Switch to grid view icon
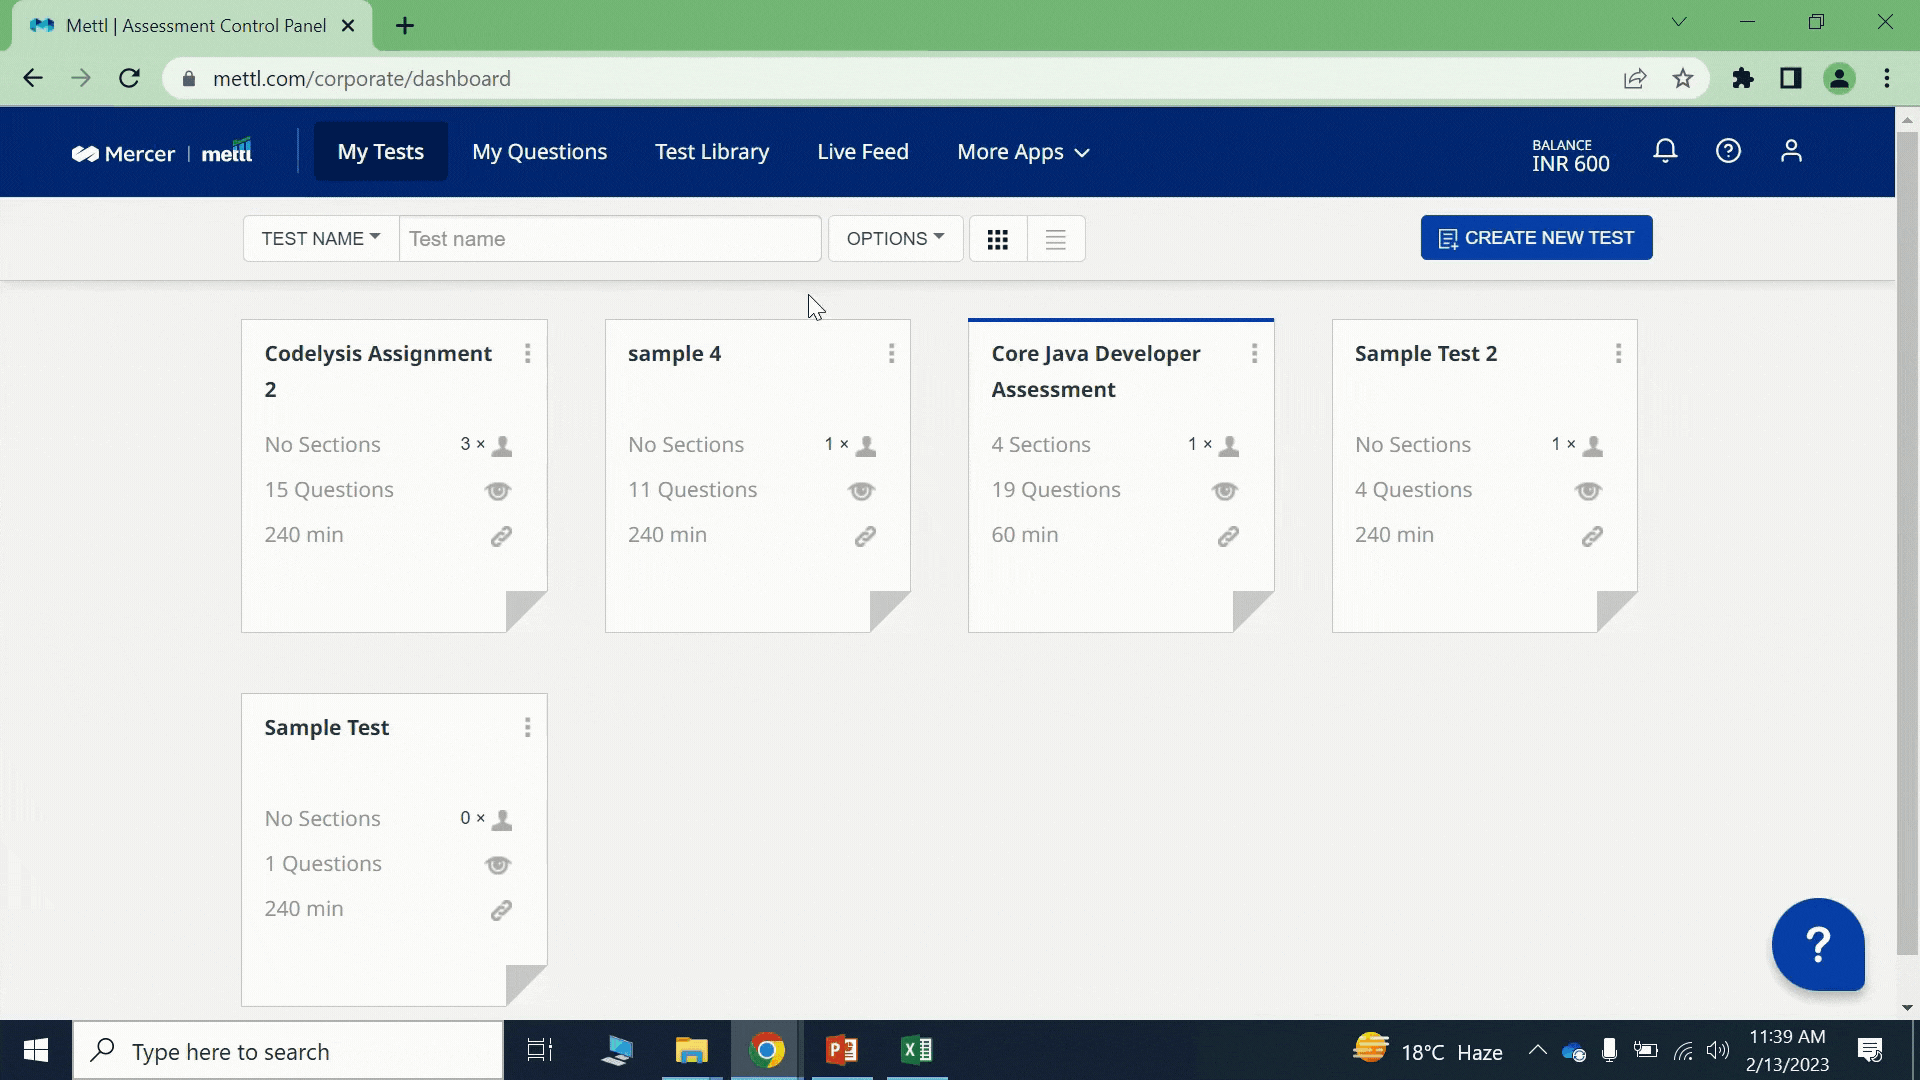1920x1080 pixels. point(997,239)
